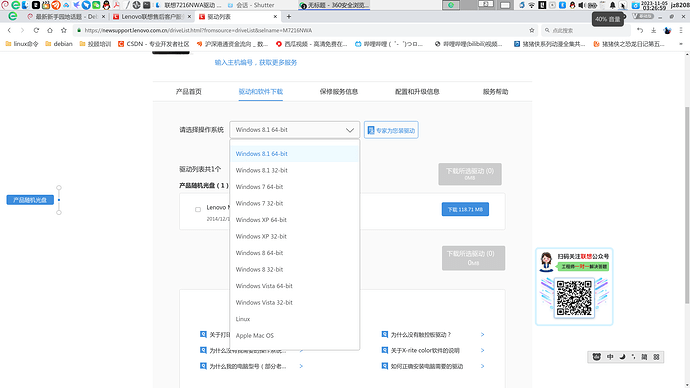690x388 pixels.
Task: Choose Windows 8.1 32-bit option
Action: pyautogui.click(x=294, y=170)
